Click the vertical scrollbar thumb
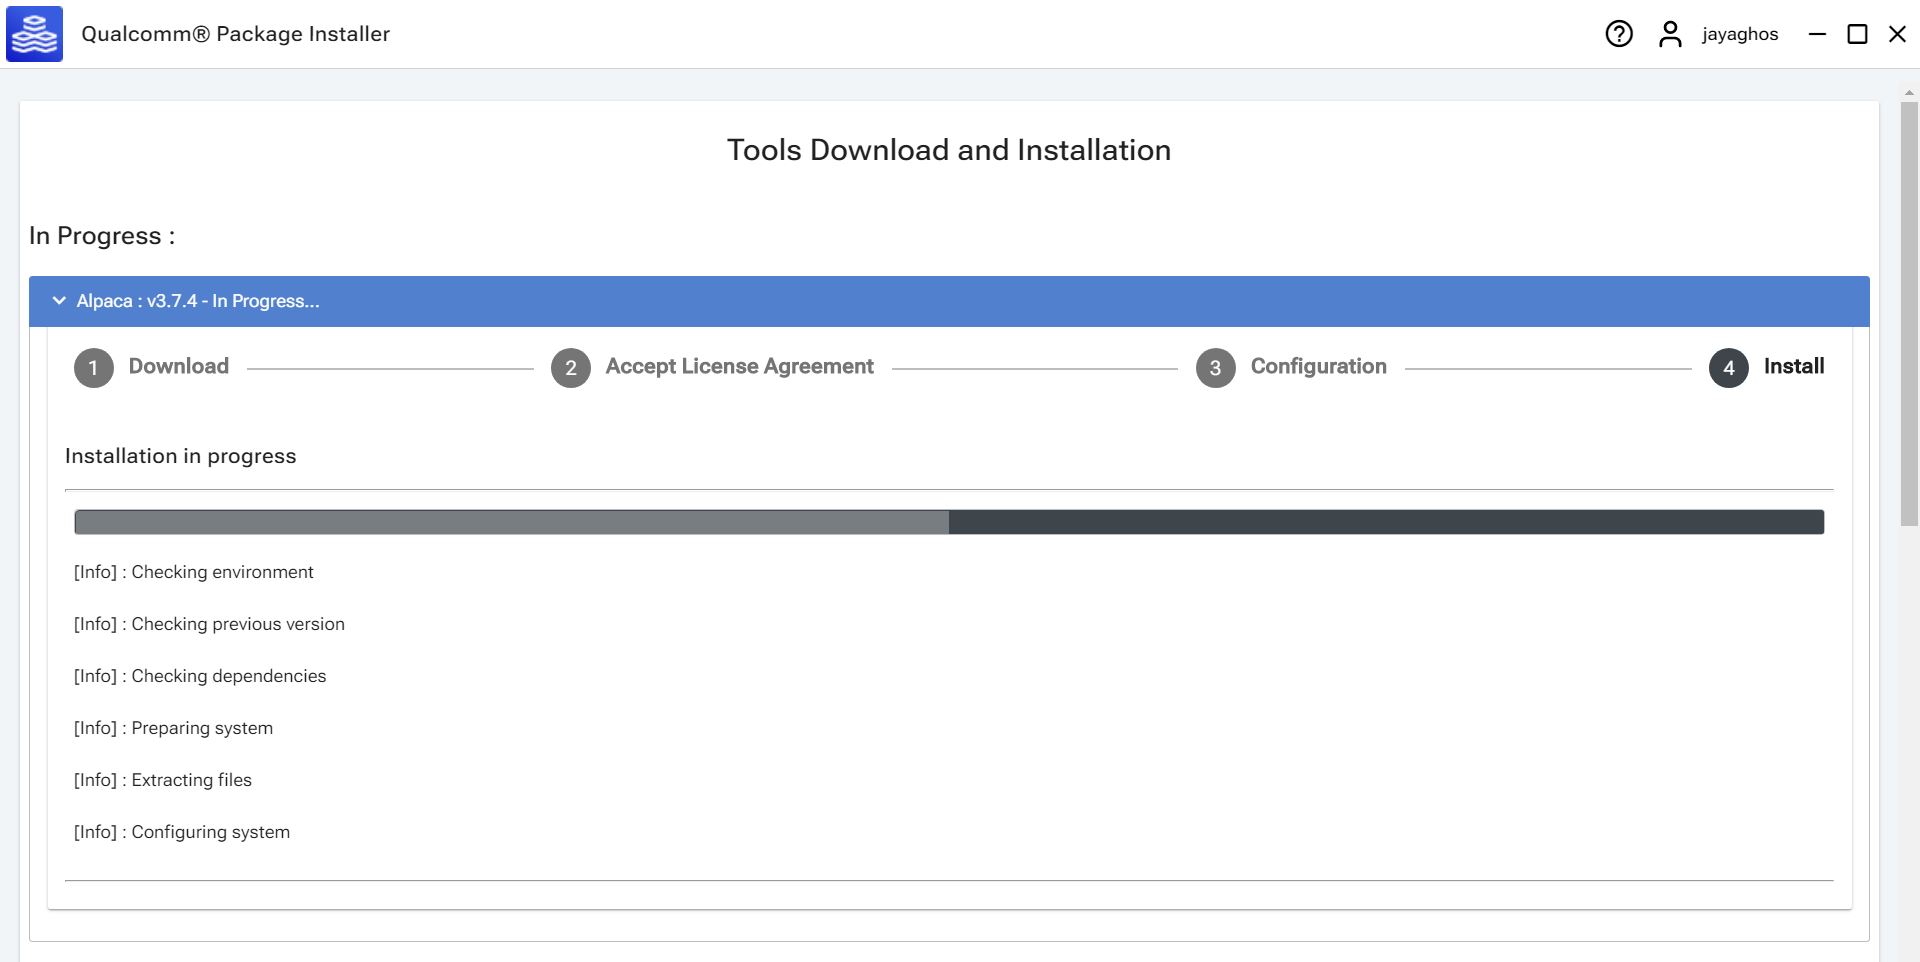Screen dimensions: 1920x962 point(1909,310)
